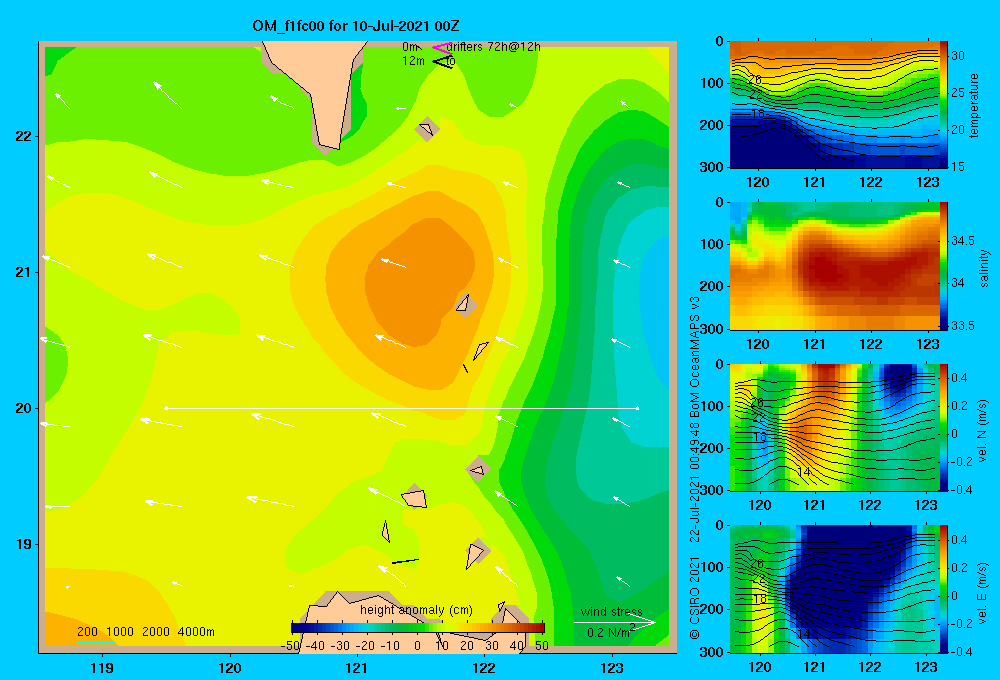
Task: Click the salinity color scale bar
Action: pos(943,266)
